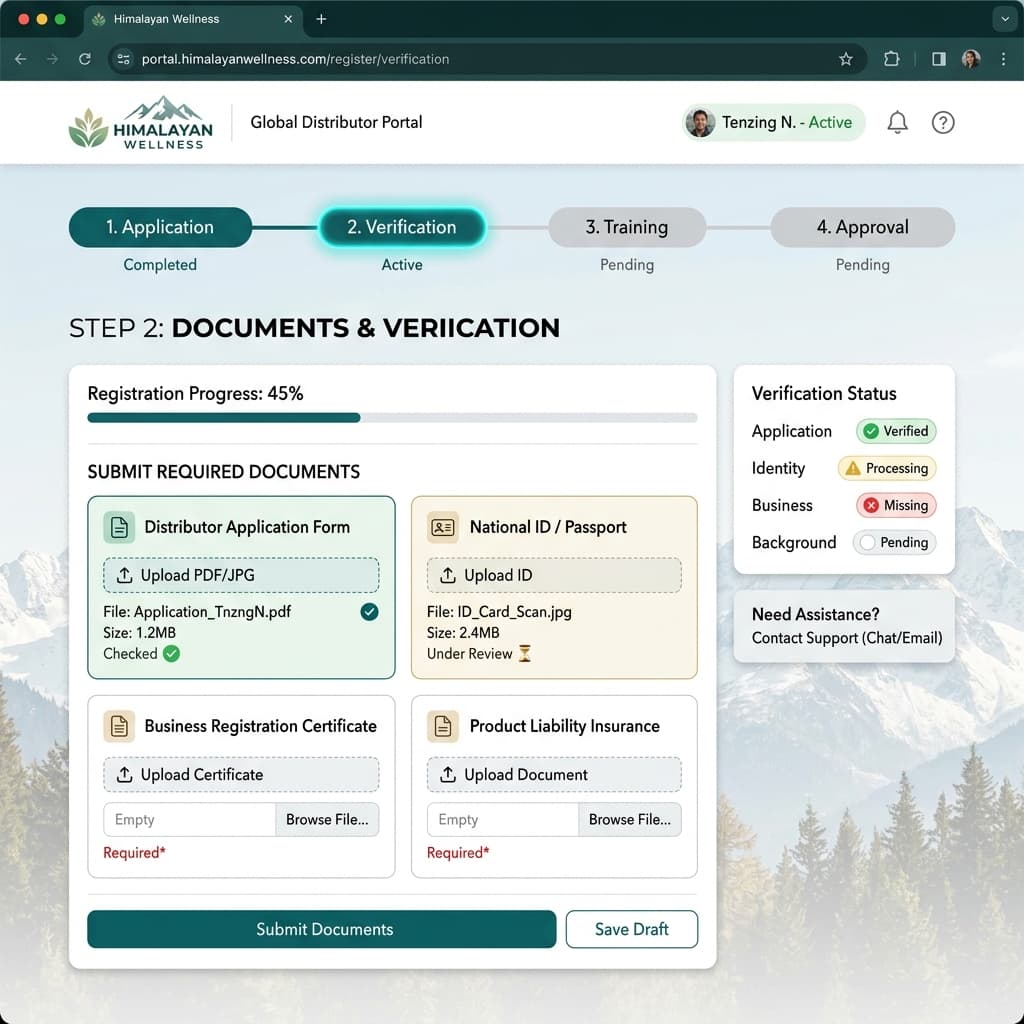Click Tenzing N. profile photo
Image resolution: width=1024 pixels, height=1024 pixels.
[700, 122]
